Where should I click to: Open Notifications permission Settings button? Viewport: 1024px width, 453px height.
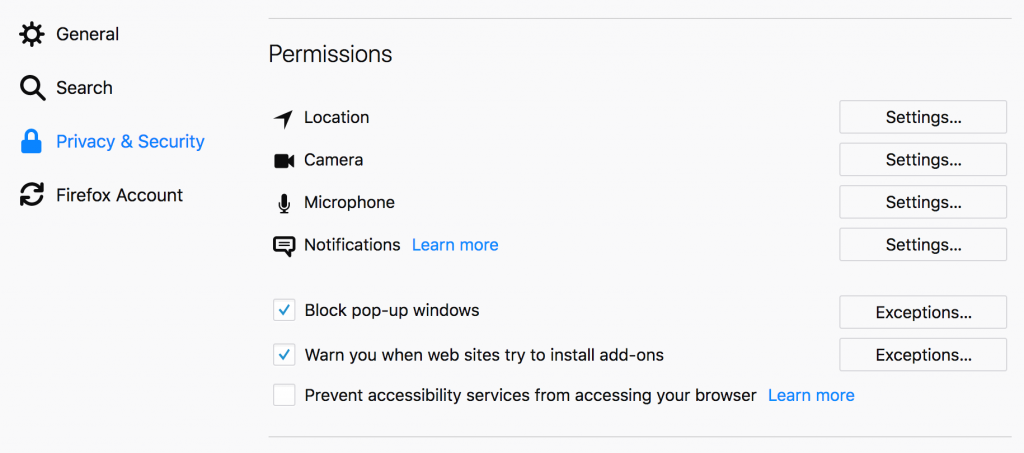pyautogui.click(x=922, y=245)
